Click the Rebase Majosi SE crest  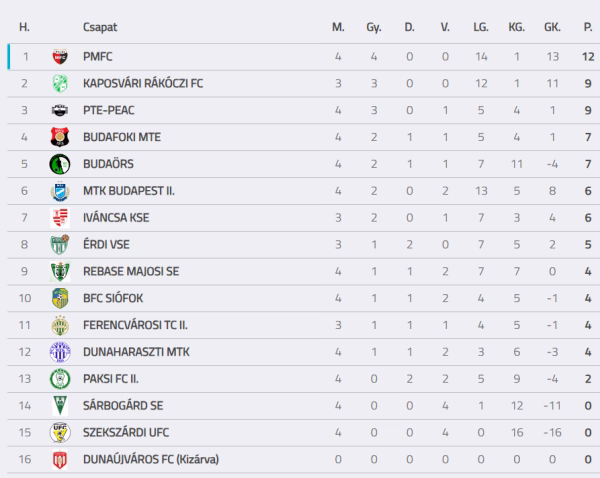coord(60,271)
